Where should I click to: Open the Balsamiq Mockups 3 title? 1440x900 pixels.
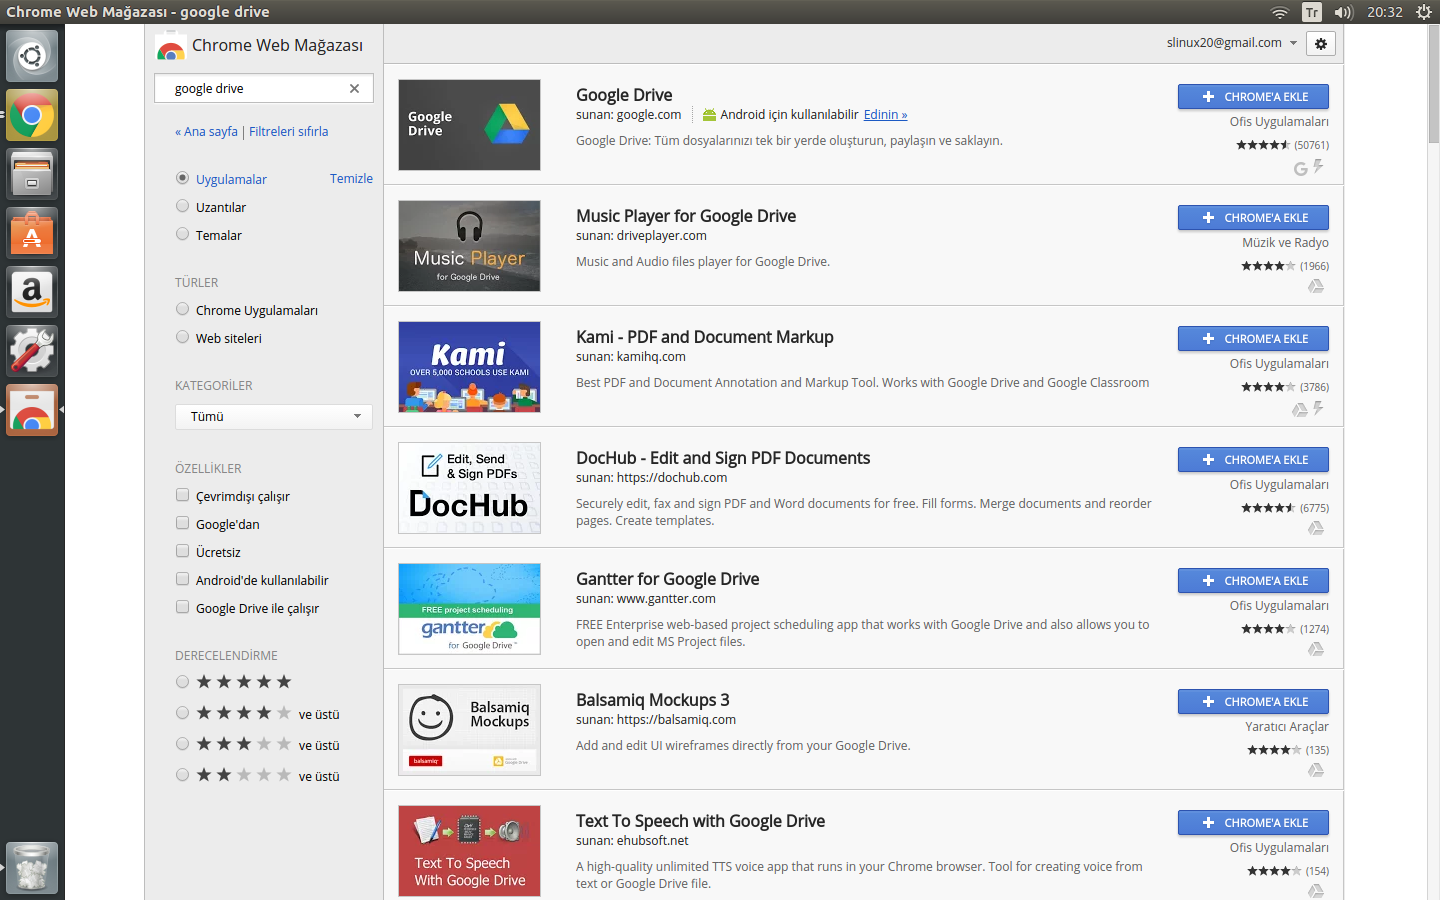point(653,700)
